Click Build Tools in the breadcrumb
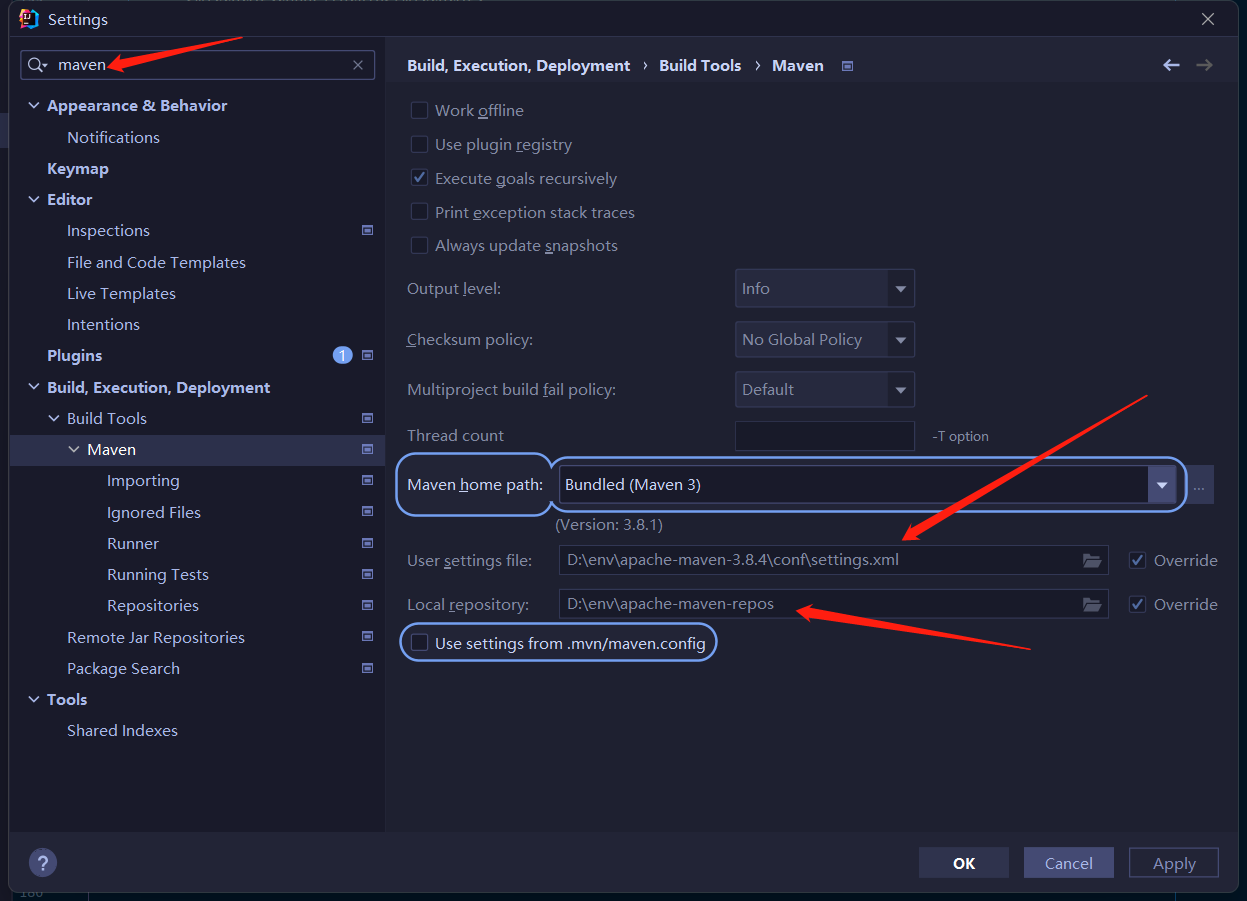The image size is (1247, 901). point(700,65)
